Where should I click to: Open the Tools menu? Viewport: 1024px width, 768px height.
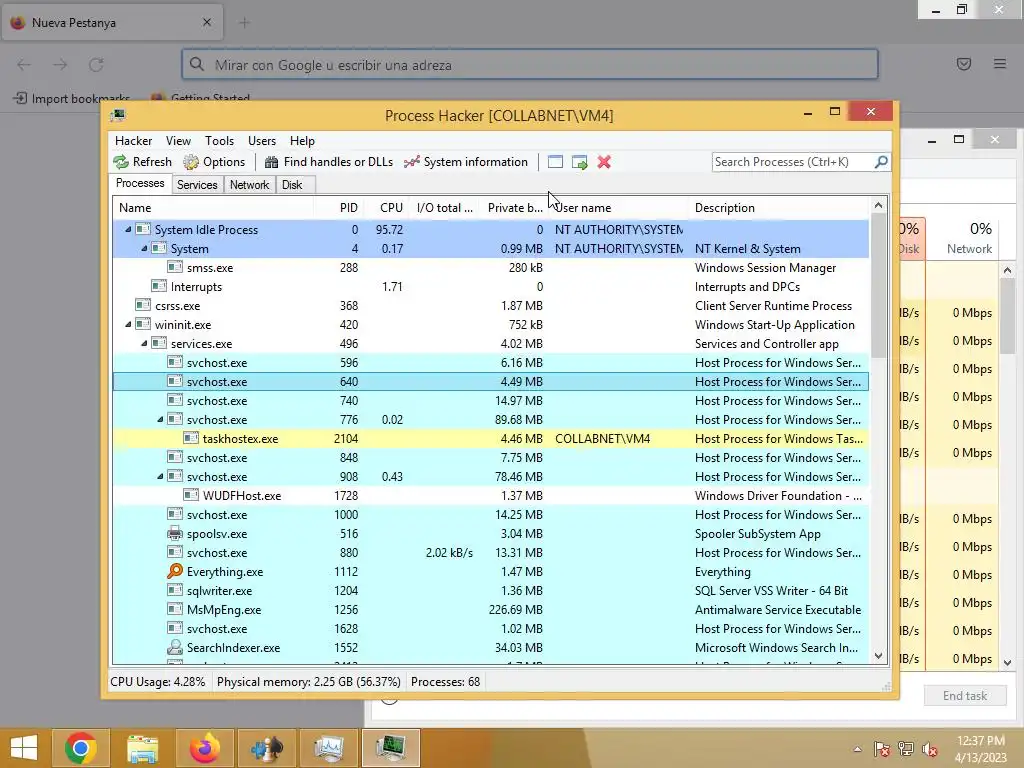point(219,141)
